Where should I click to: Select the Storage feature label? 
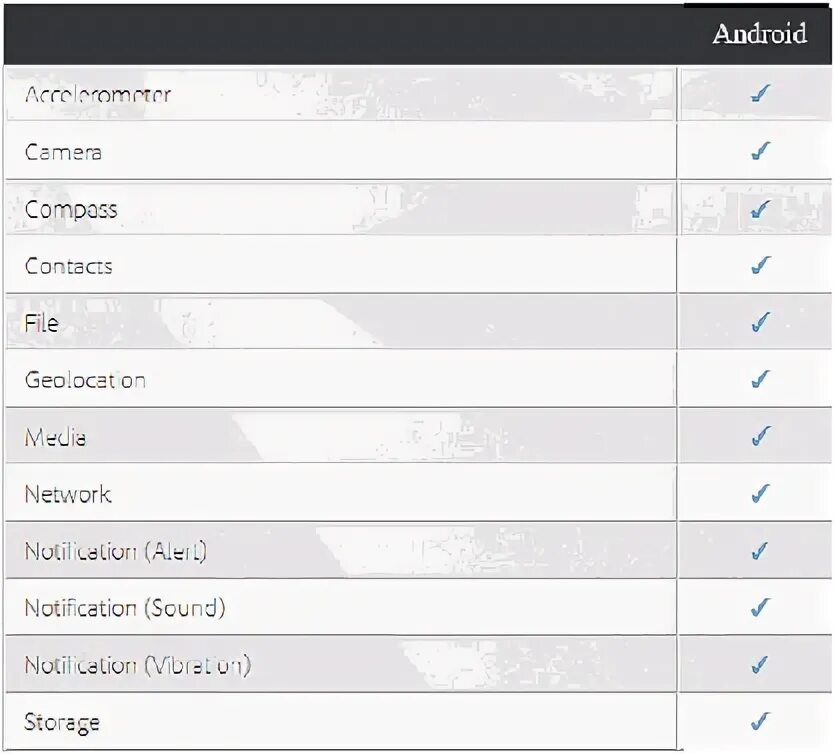tap(62, 722)
